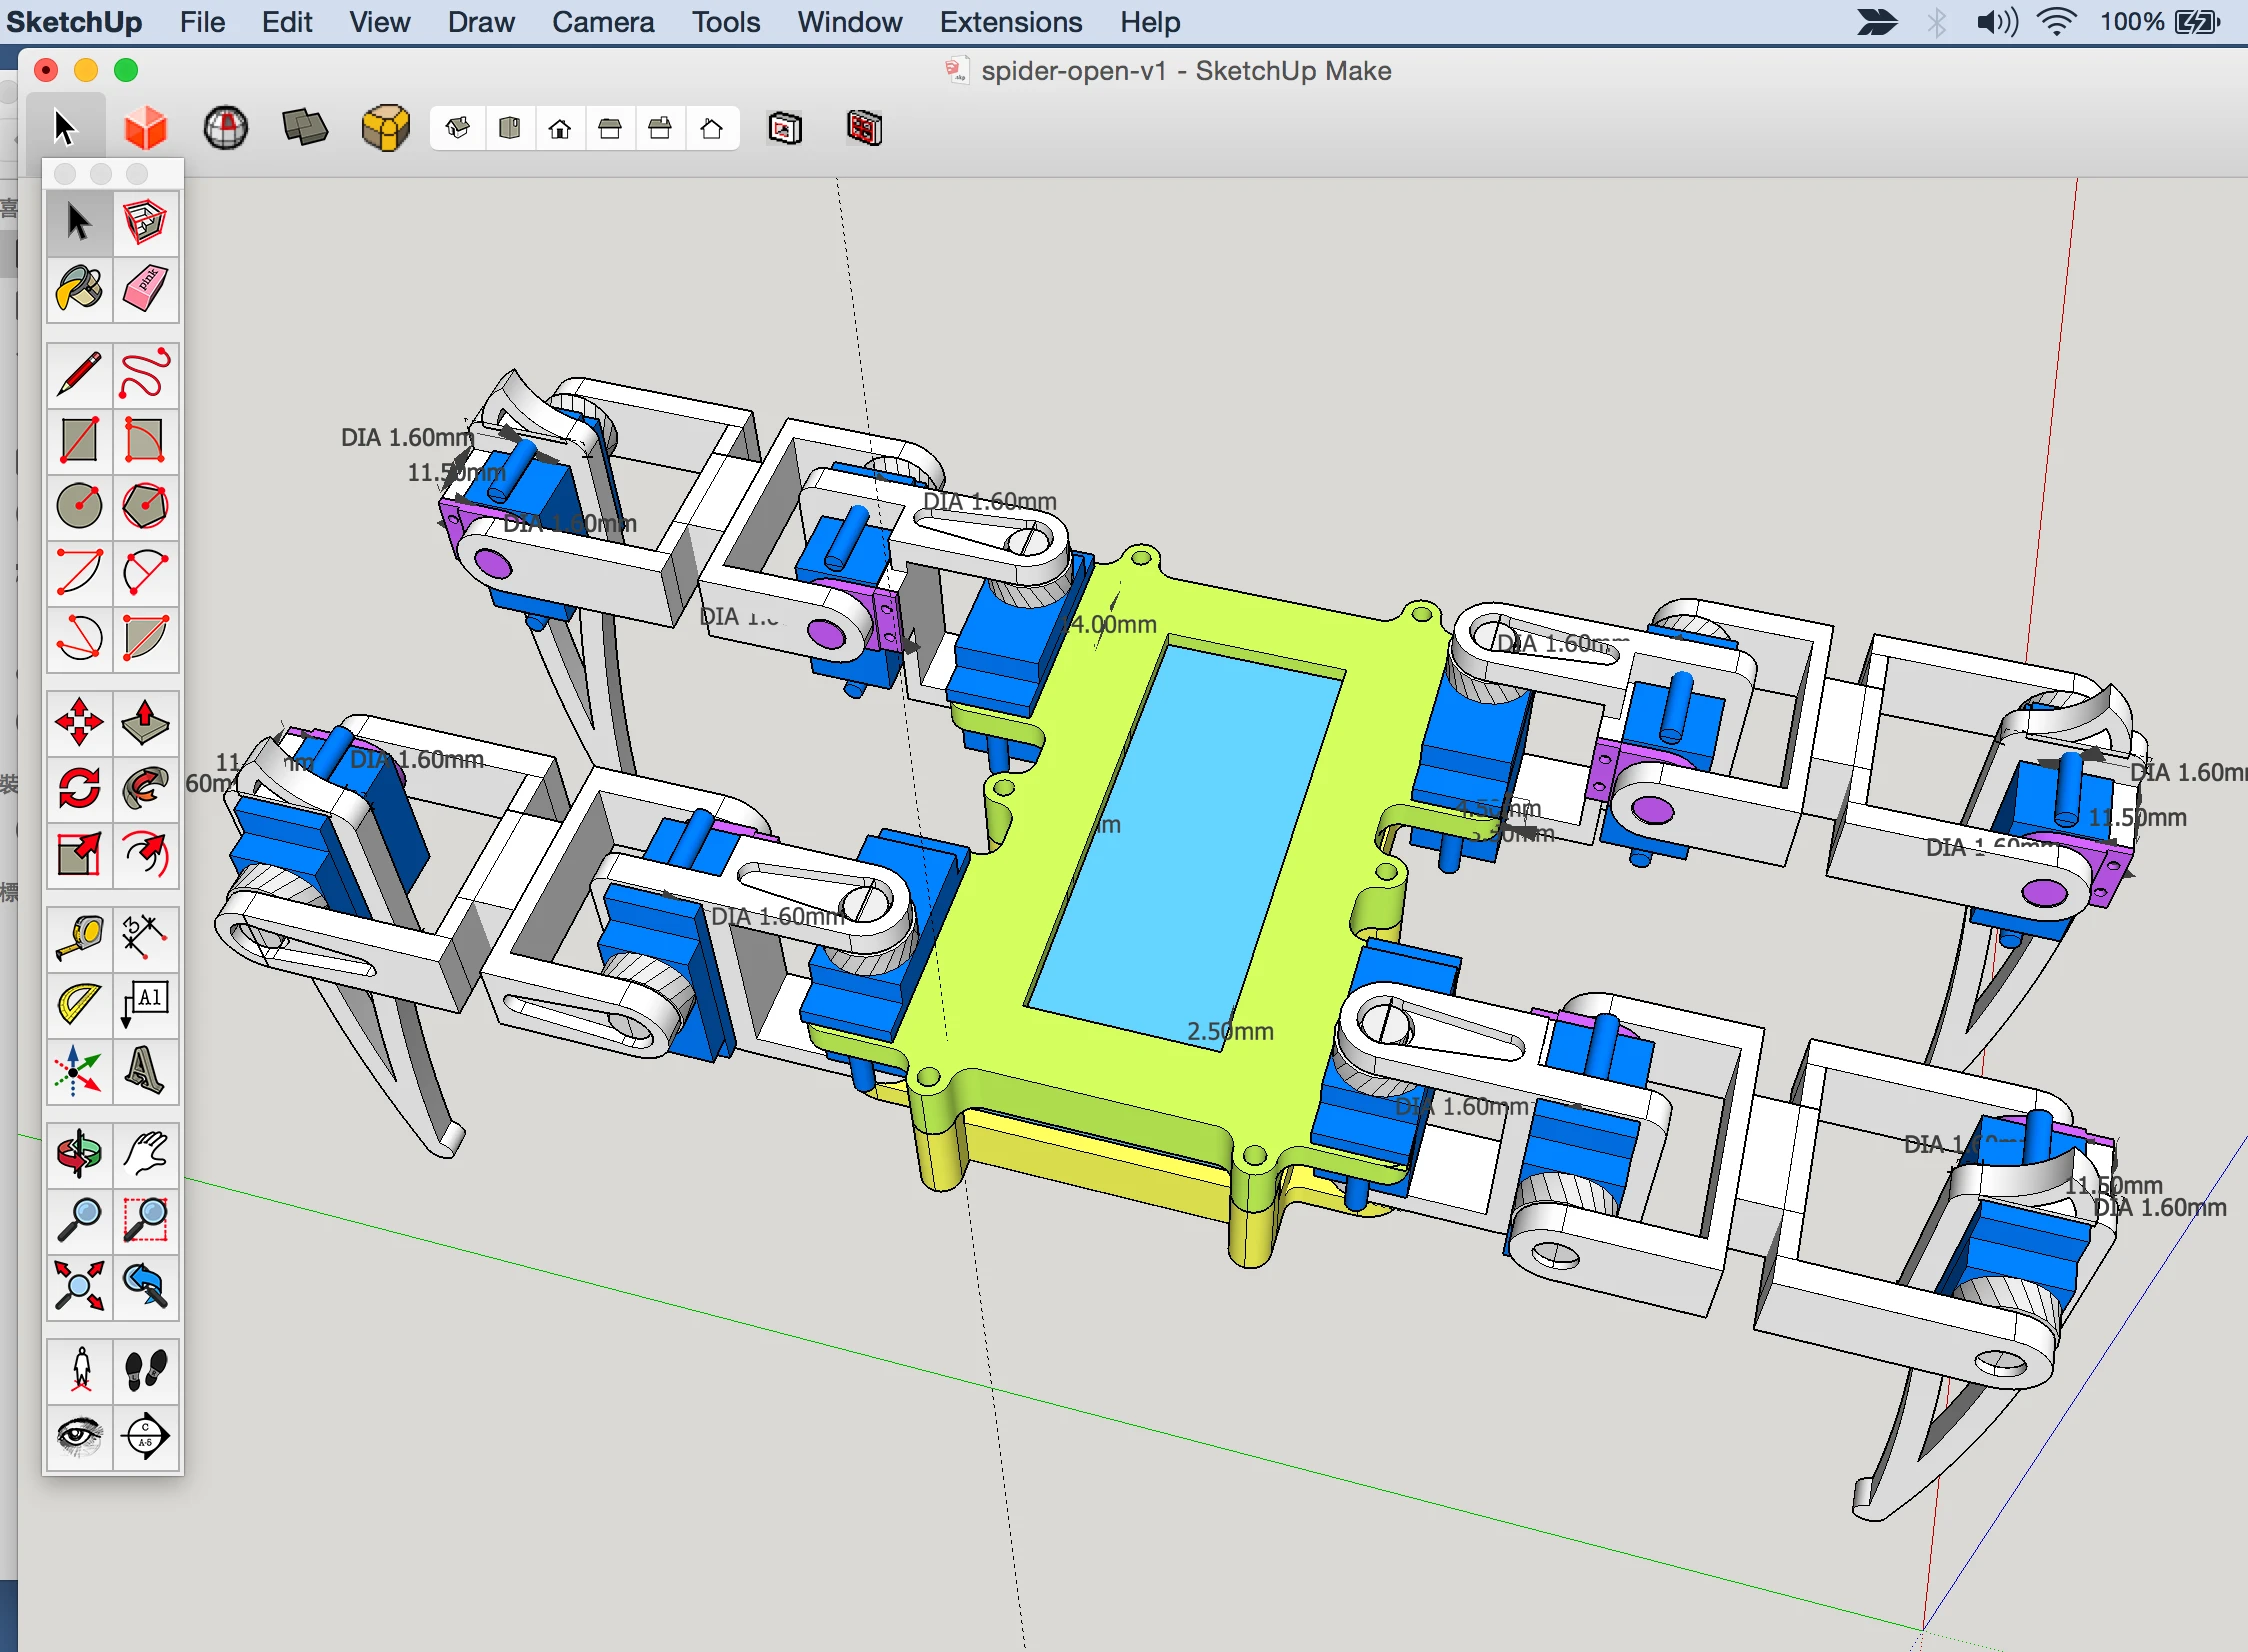
Task: Open the Extensions menu
Action: (x=1010, y=22)
